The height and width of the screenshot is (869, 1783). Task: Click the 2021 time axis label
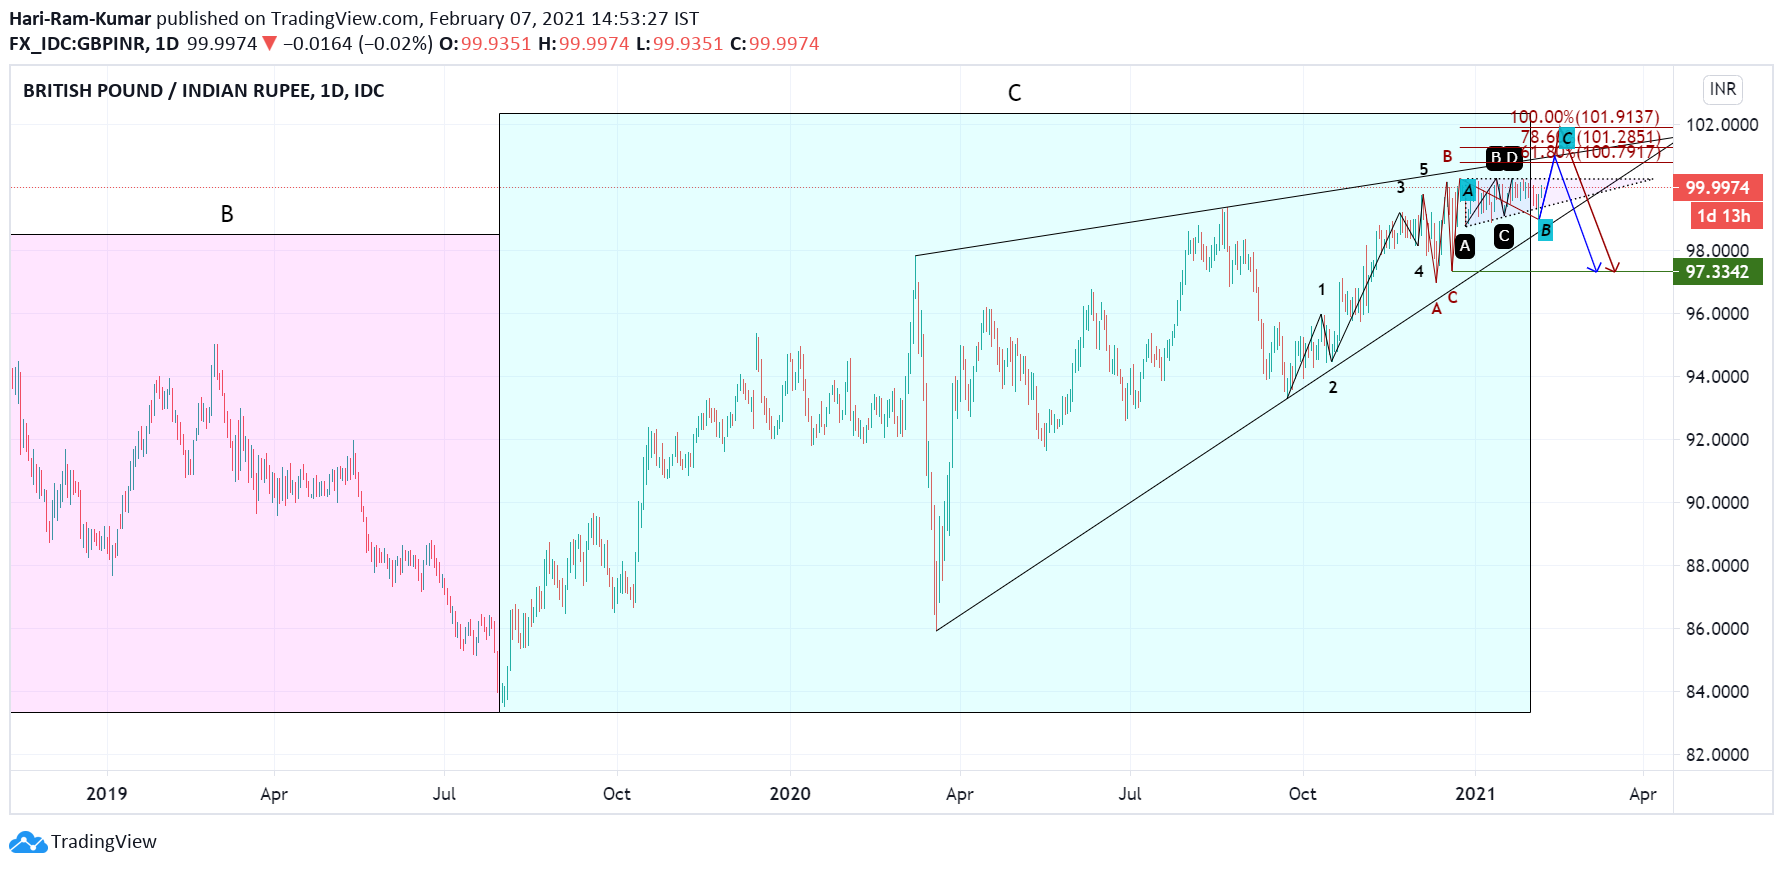click(x=1475, y=794)
